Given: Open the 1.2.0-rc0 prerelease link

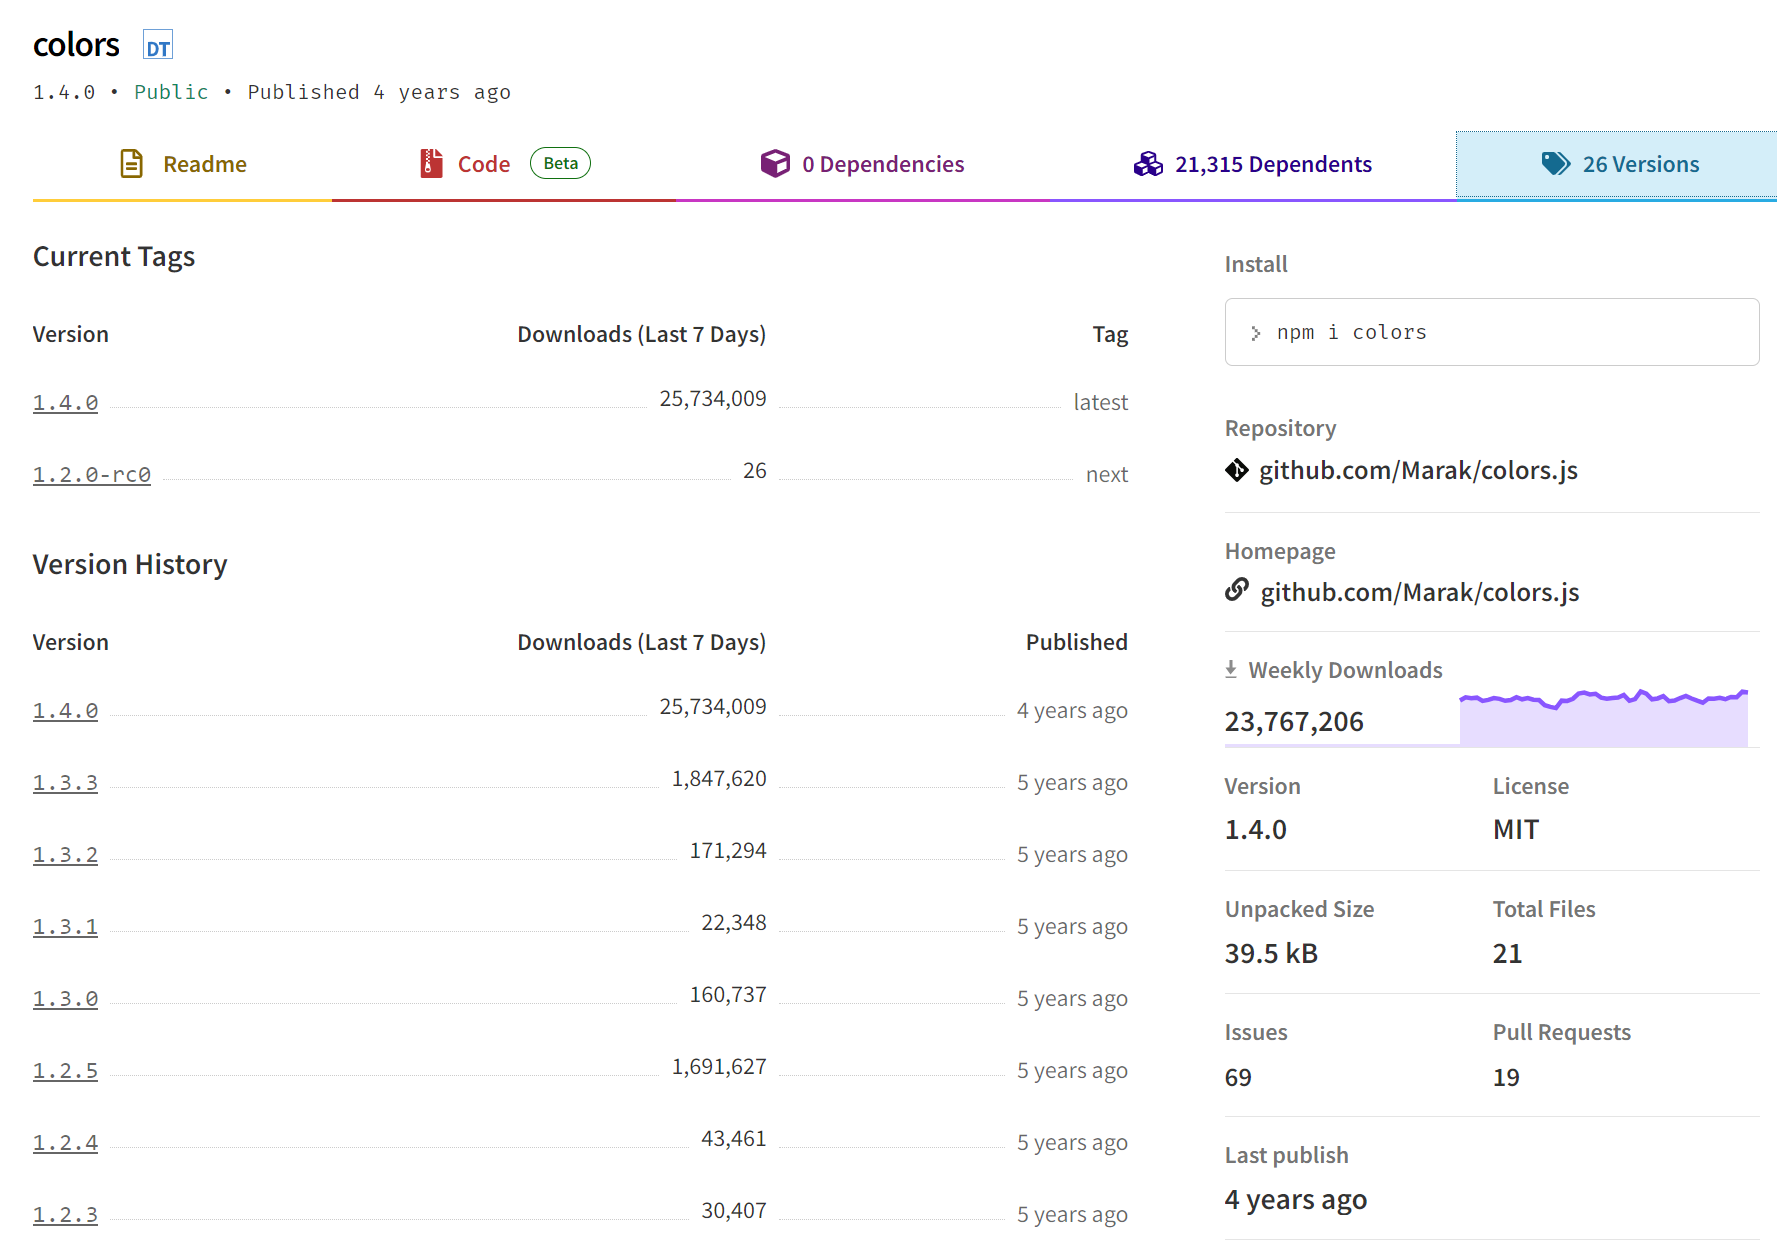Looking at the screenshot, I should 91,474.
